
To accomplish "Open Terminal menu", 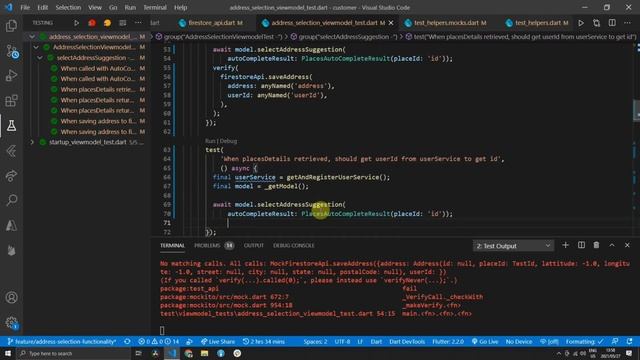I will pos(155,7).
